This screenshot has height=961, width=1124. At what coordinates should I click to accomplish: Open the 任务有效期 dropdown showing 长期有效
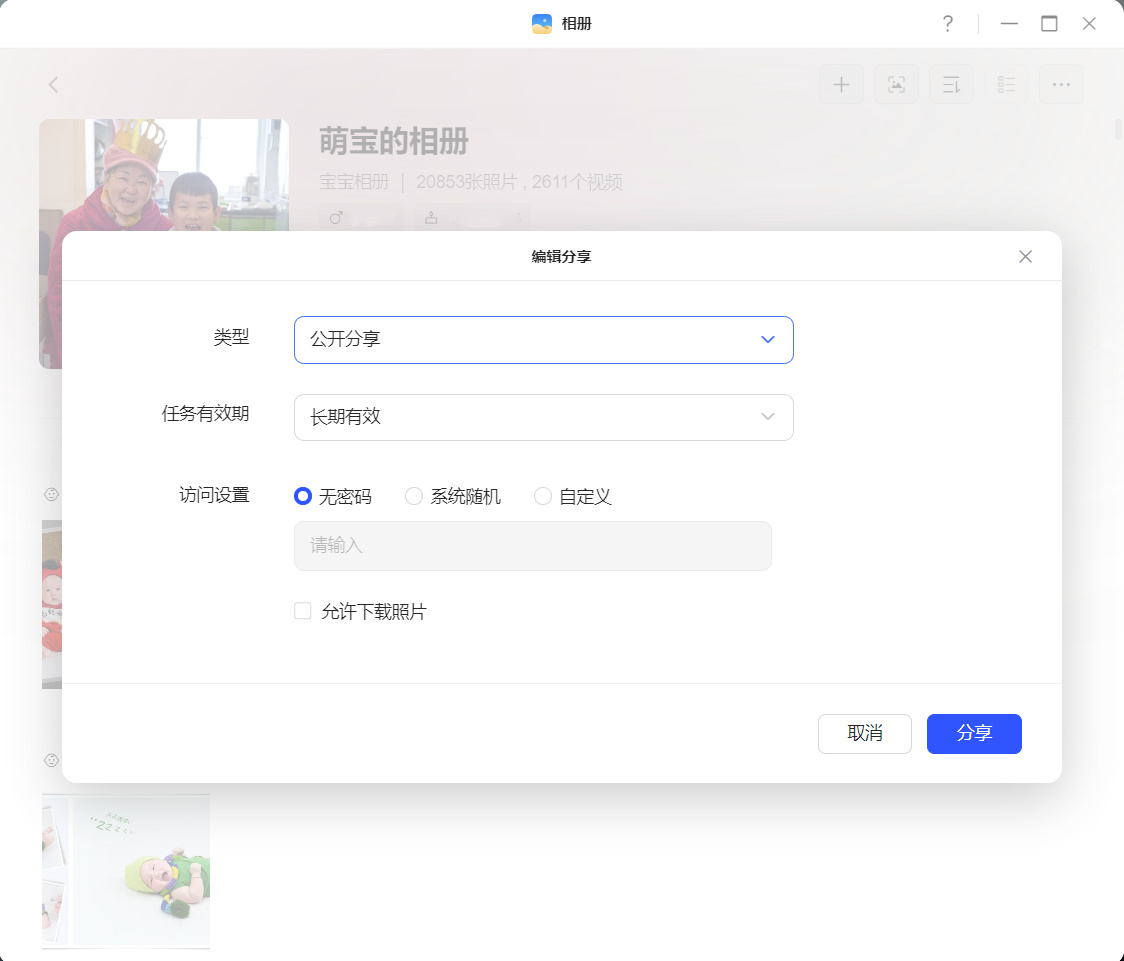tap(543, 417)
